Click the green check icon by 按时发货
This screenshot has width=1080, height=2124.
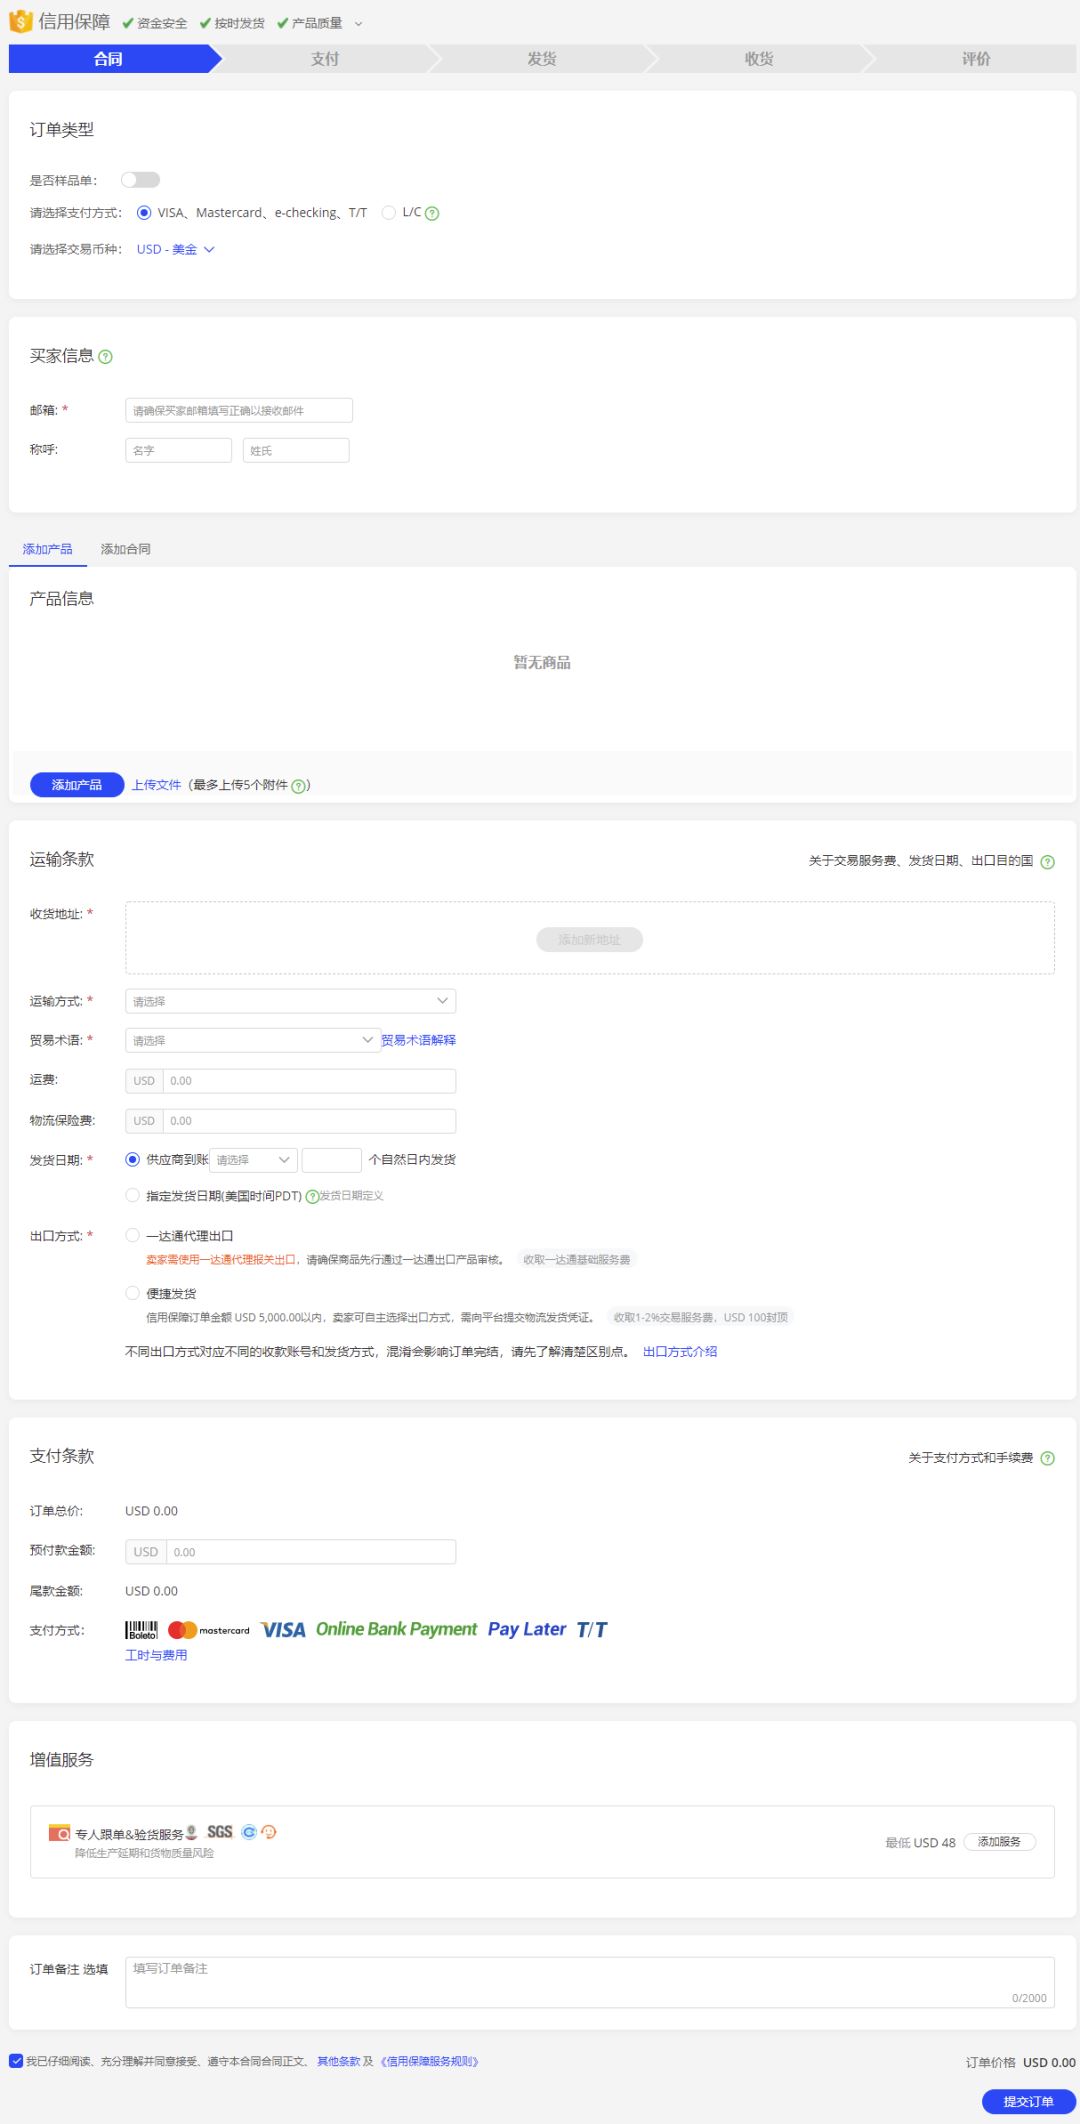(205, 23)
